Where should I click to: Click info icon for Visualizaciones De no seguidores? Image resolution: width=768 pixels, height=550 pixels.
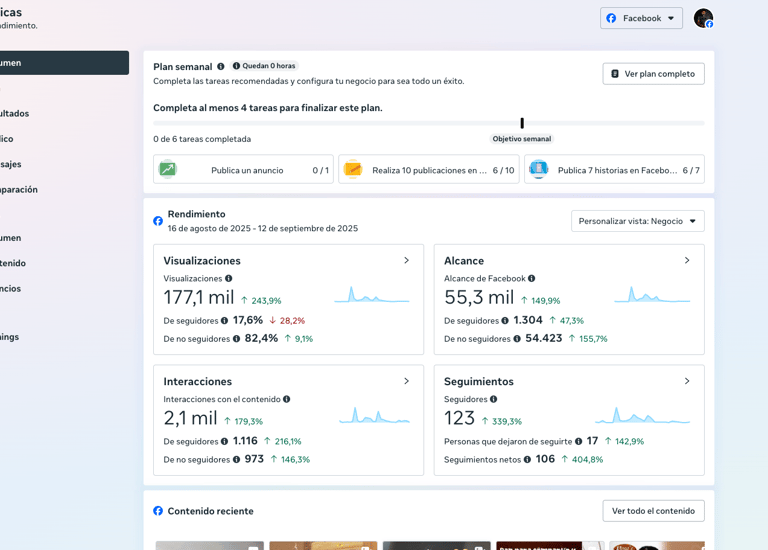pyautogui.click(x=236, y=339)
